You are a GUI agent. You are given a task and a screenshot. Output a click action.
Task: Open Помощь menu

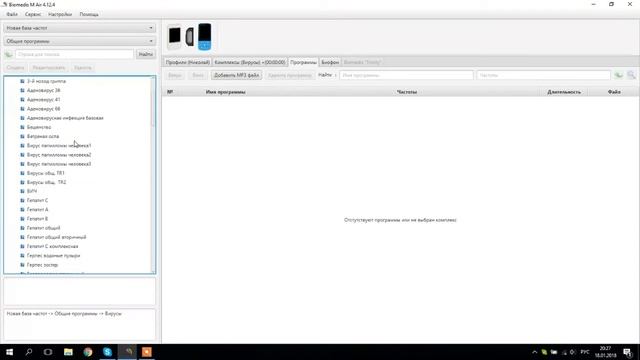89,14
